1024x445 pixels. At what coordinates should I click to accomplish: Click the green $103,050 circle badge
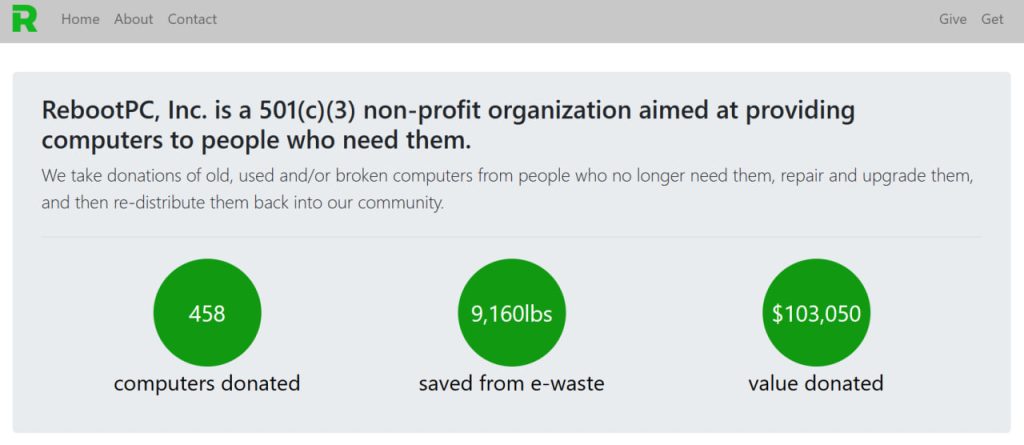[x=816, y=313]
